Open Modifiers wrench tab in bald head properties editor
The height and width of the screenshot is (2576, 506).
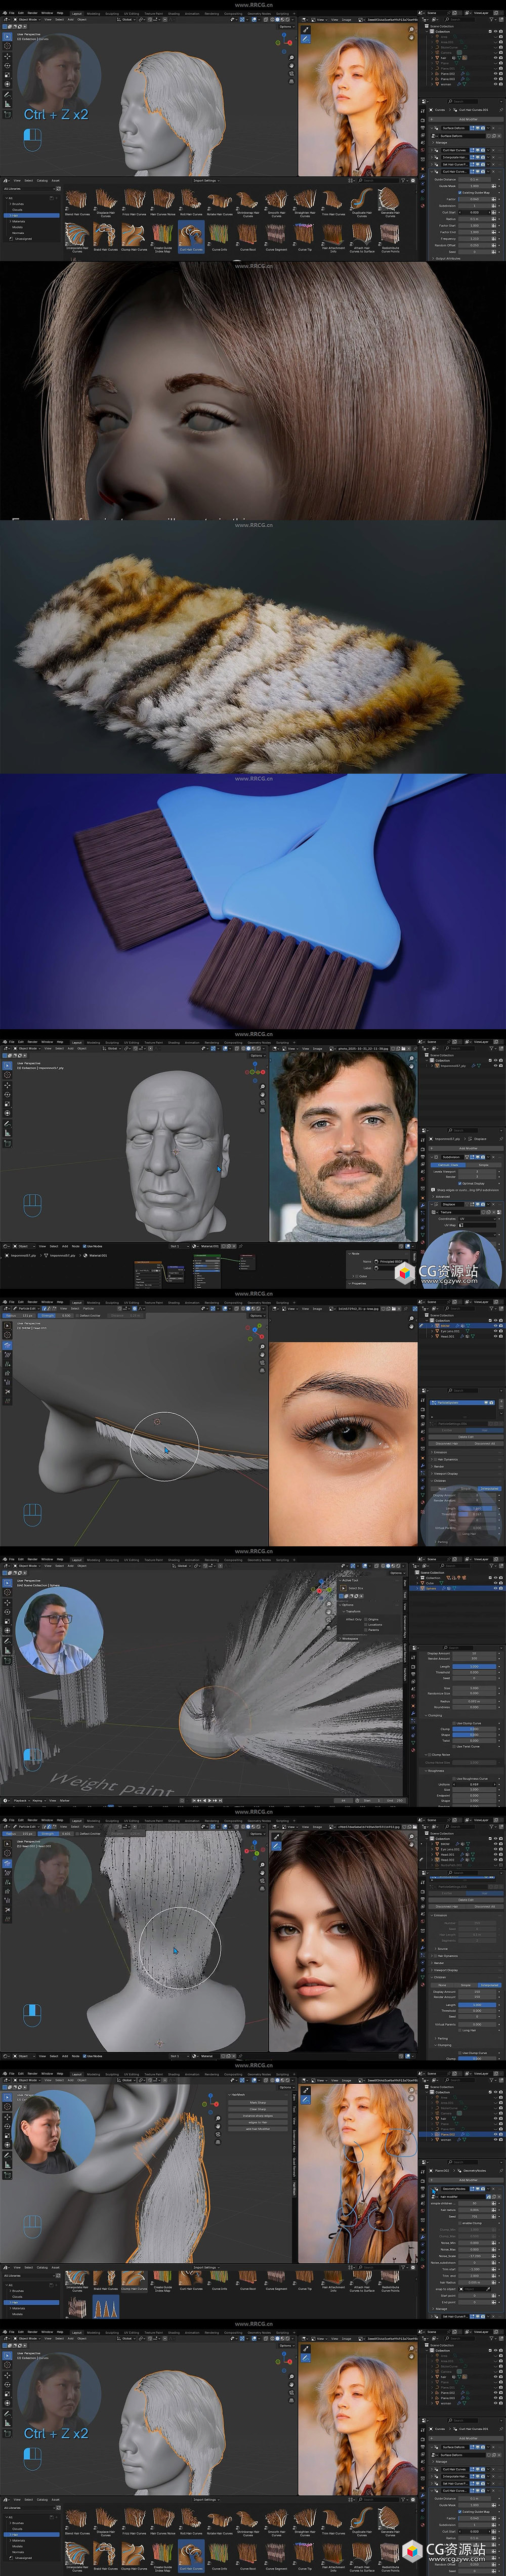click(423, 1205)
